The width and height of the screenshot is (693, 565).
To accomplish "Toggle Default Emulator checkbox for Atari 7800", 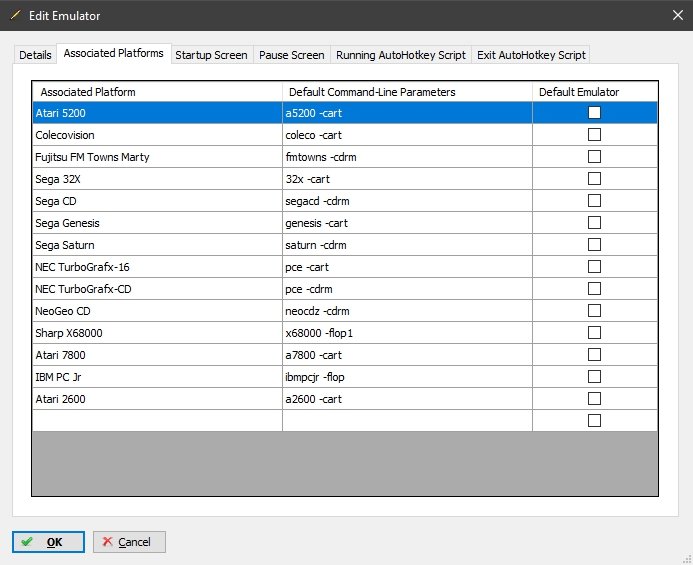I will 594,355.
